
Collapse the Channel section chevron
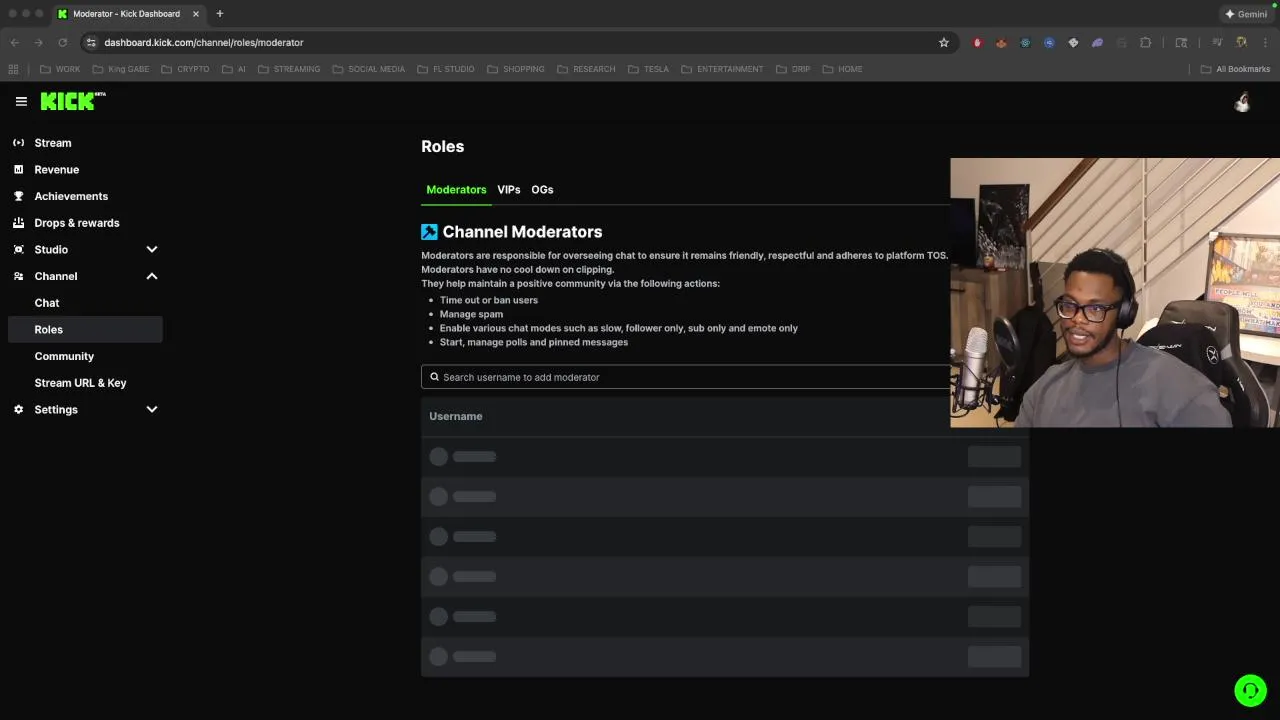click(152, 276)
